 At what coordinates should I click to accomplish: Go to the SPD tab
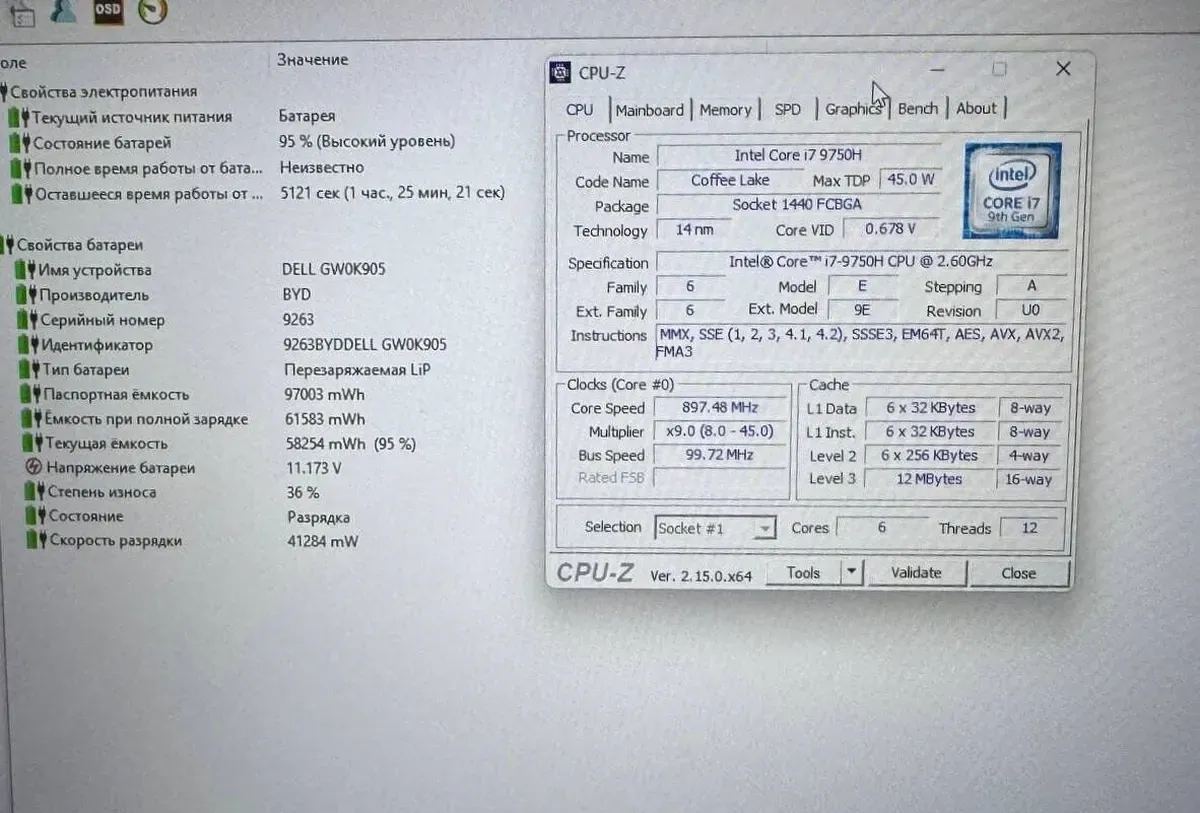[788, 110]
